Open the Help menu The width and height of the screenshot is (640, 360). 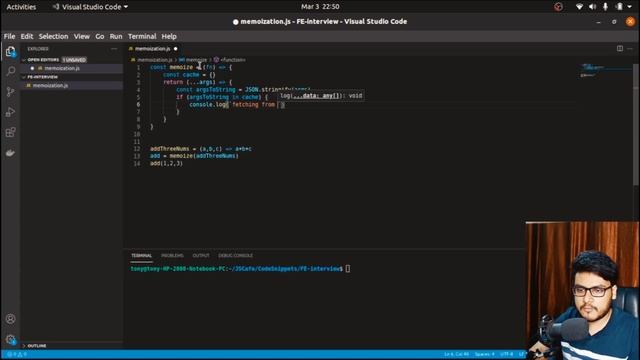pyautogui.click(x=169, y=36)
